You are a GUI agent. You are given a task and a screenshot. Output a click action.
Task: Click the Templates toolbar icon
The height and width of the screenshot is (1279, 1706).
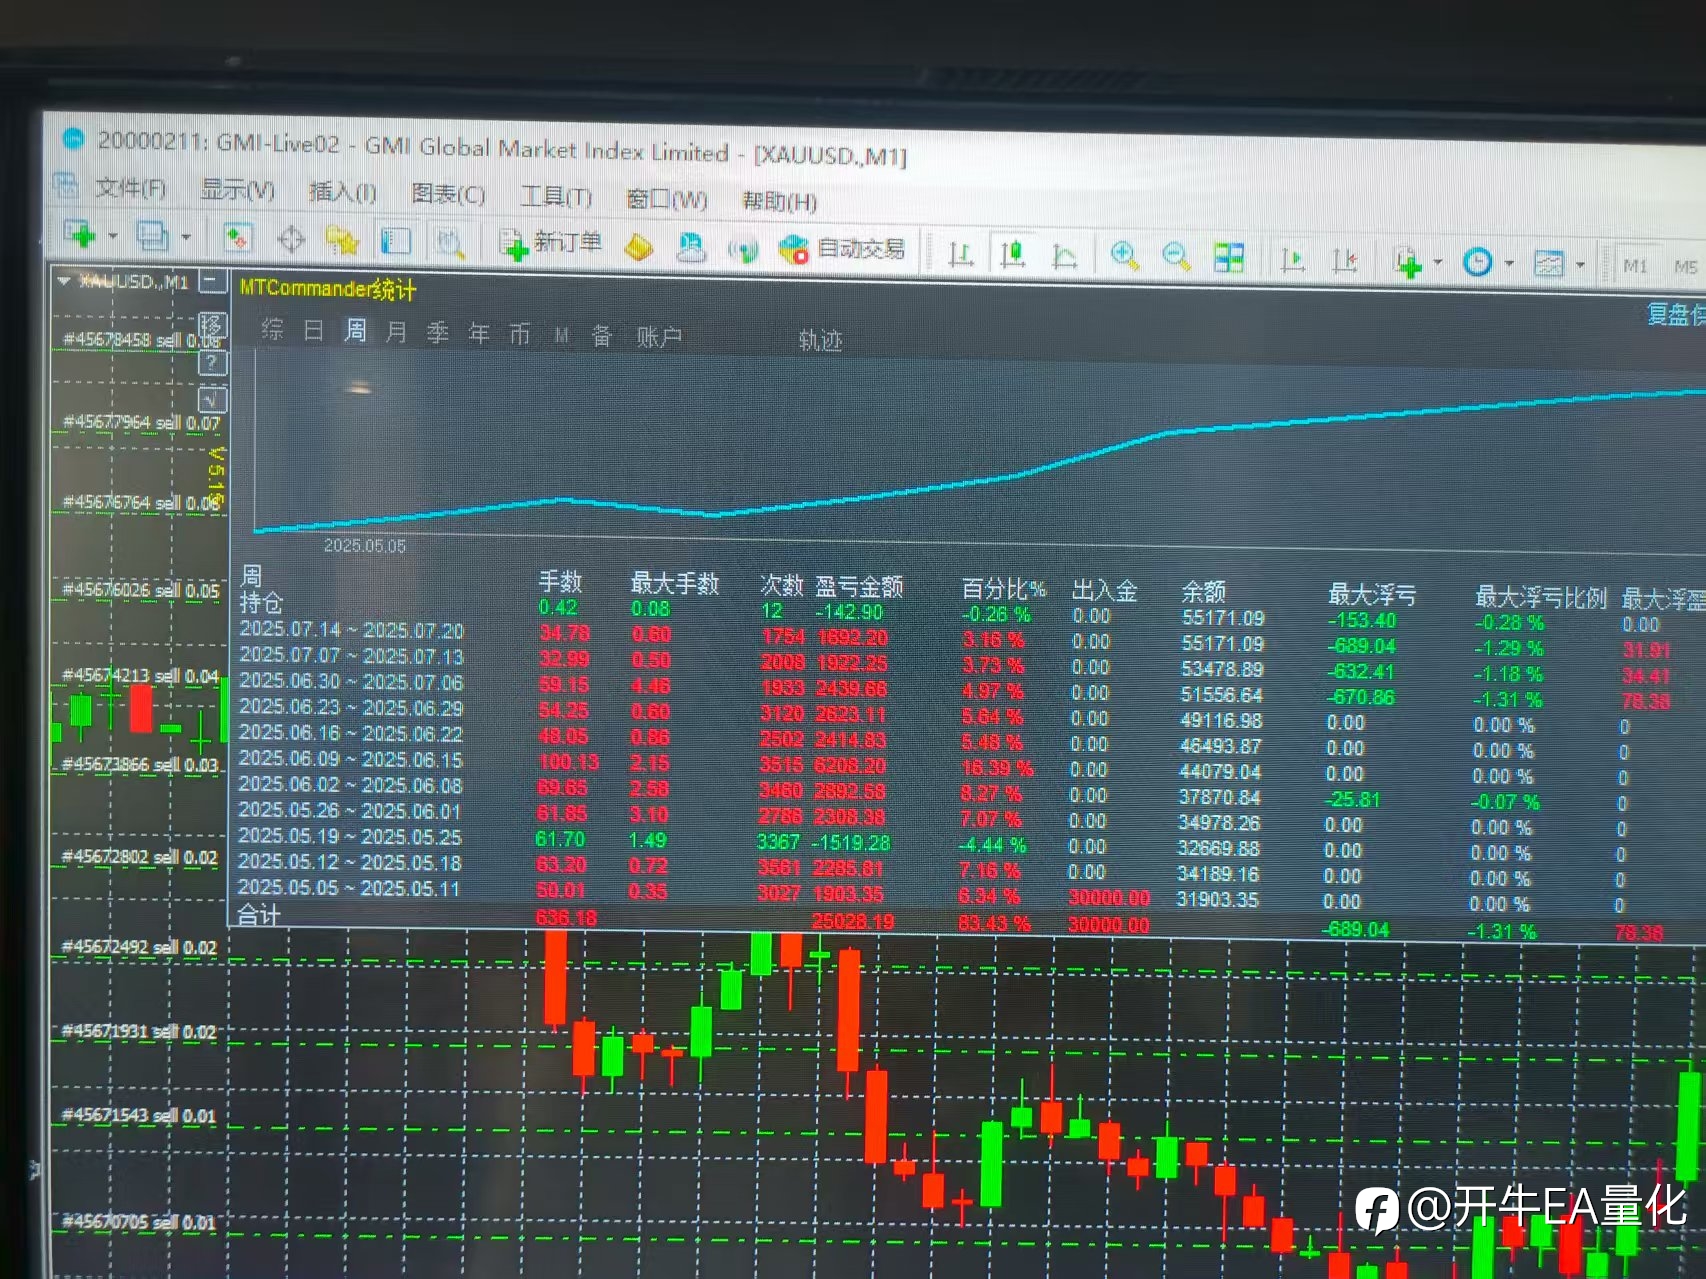pos(1549,264)
